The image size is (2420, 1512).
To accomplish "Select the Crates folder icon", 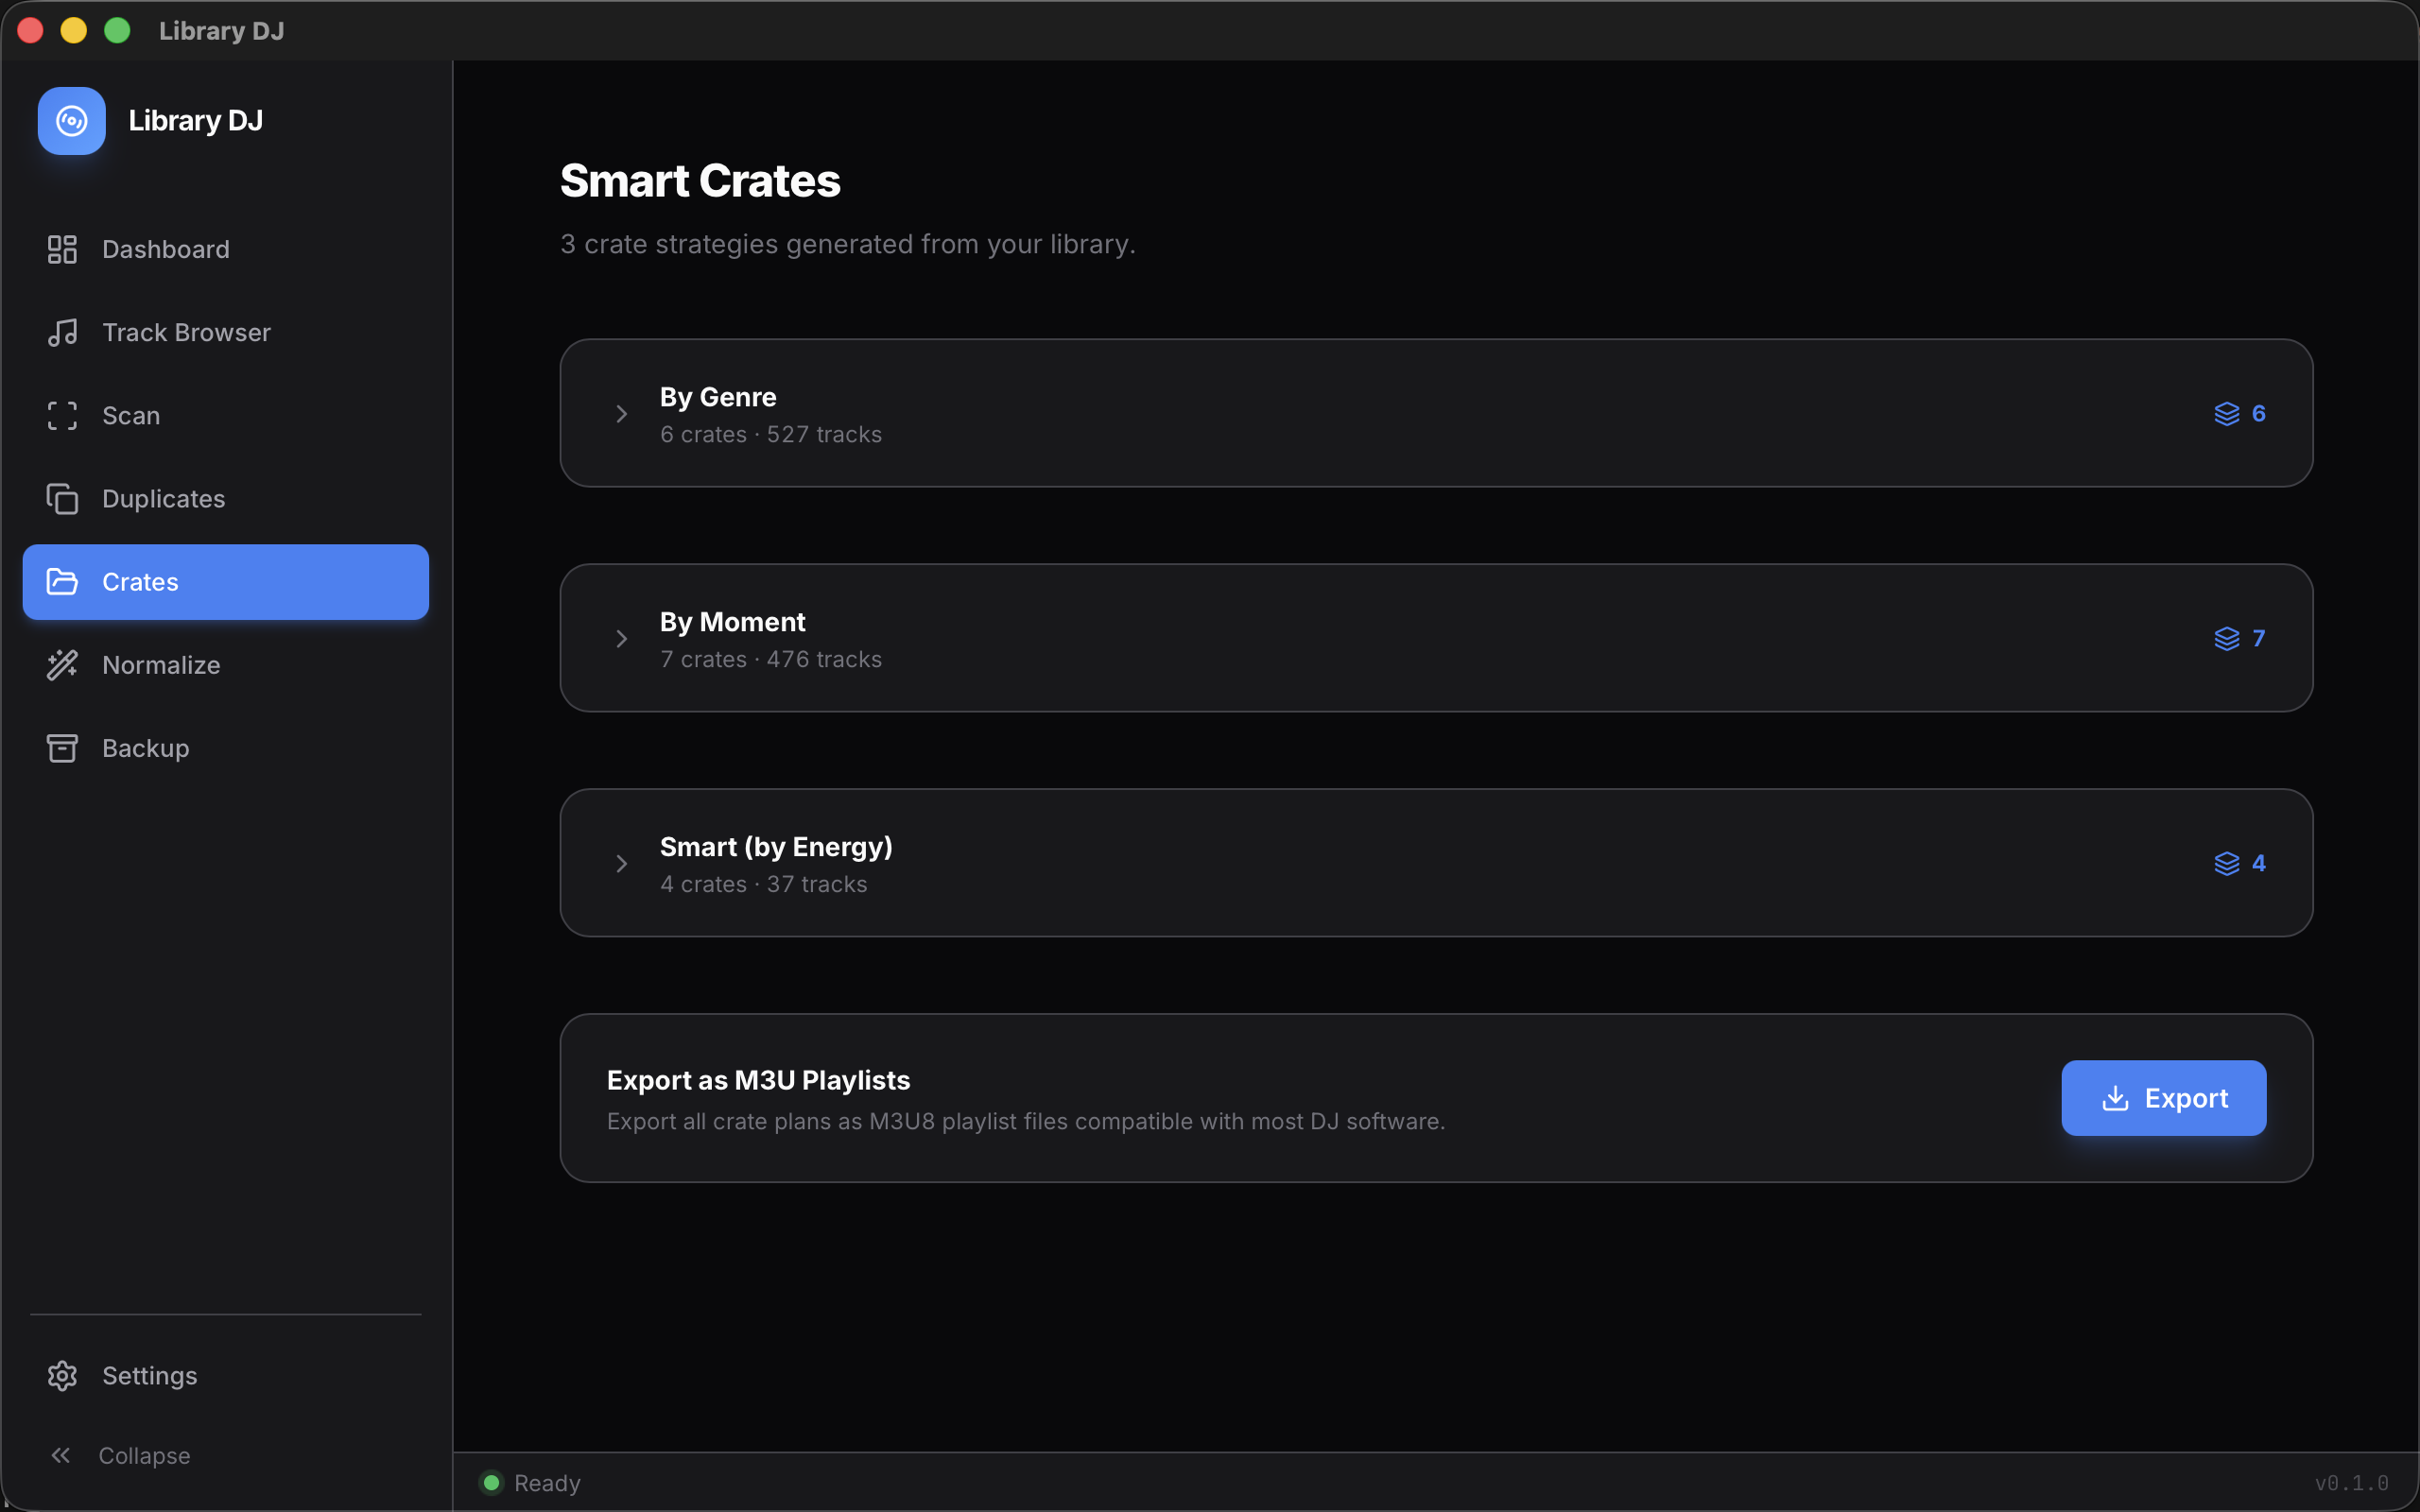I will coord(63,581).
